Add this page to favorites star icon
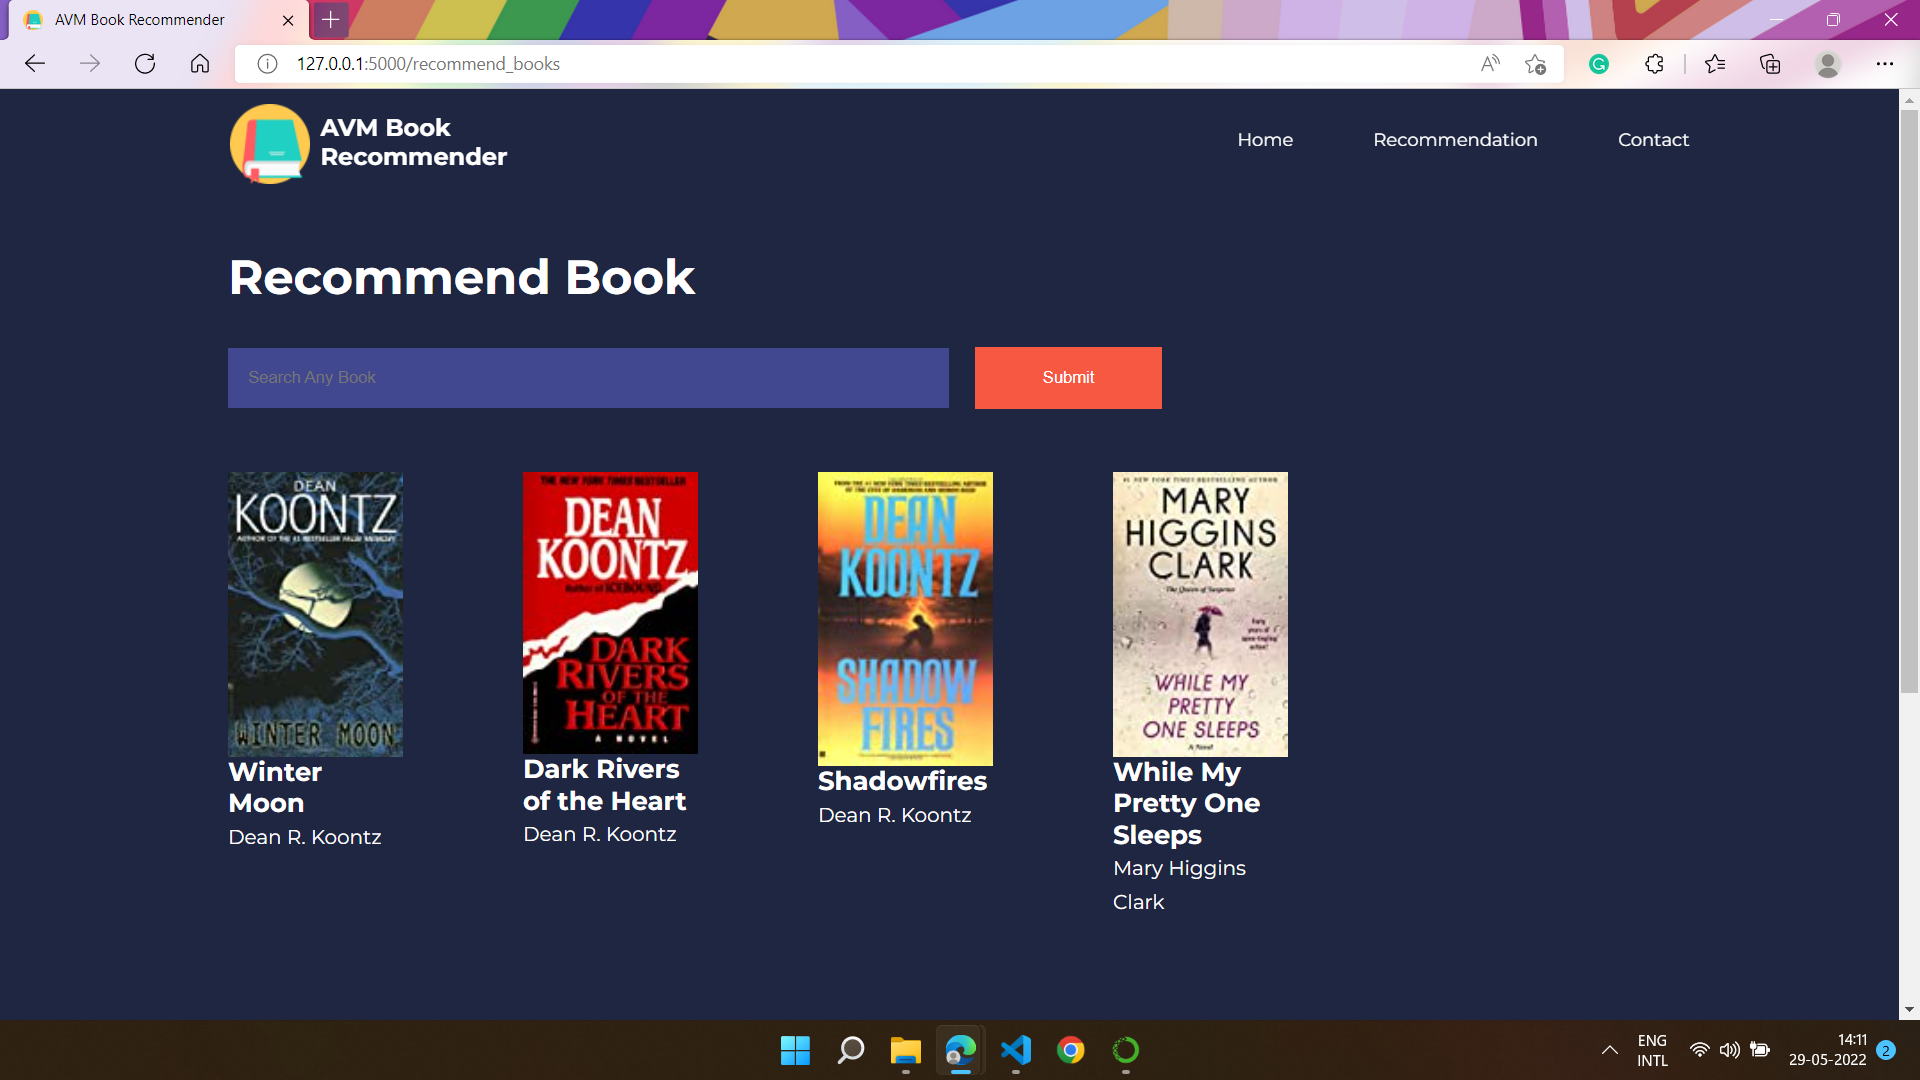 (x=1535, y=64)
